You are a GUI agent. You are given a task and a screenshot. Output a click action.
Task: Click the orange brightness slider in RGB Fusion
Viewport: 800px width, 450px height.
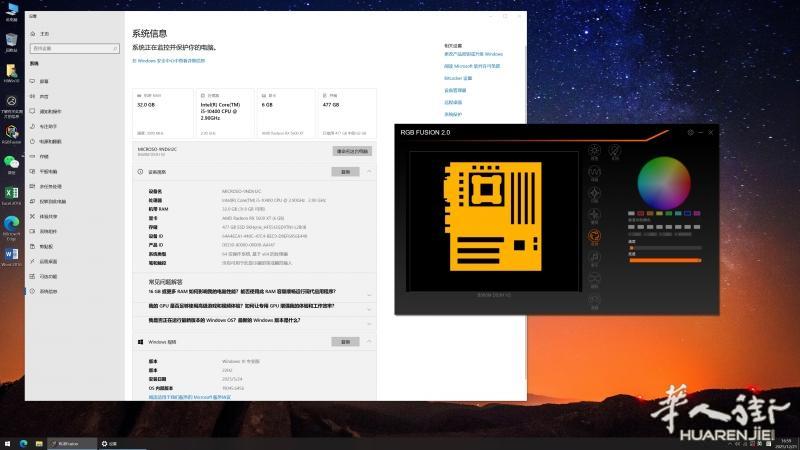tap(665, 260)
